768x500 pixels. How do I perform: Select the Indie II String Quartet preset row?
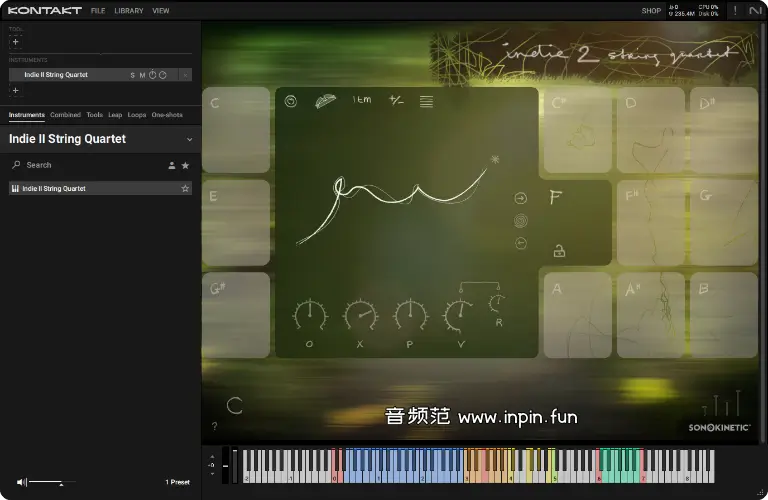(x=100, y=189)
